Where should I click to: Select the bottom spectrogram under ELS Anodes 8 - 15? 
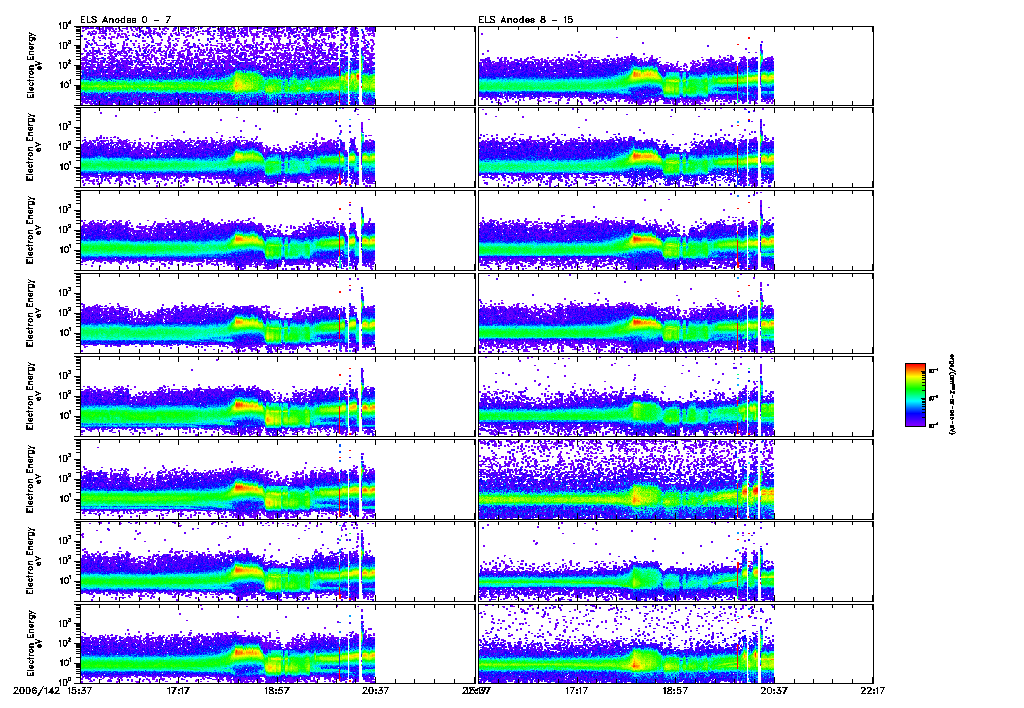(x=675, y=644)
